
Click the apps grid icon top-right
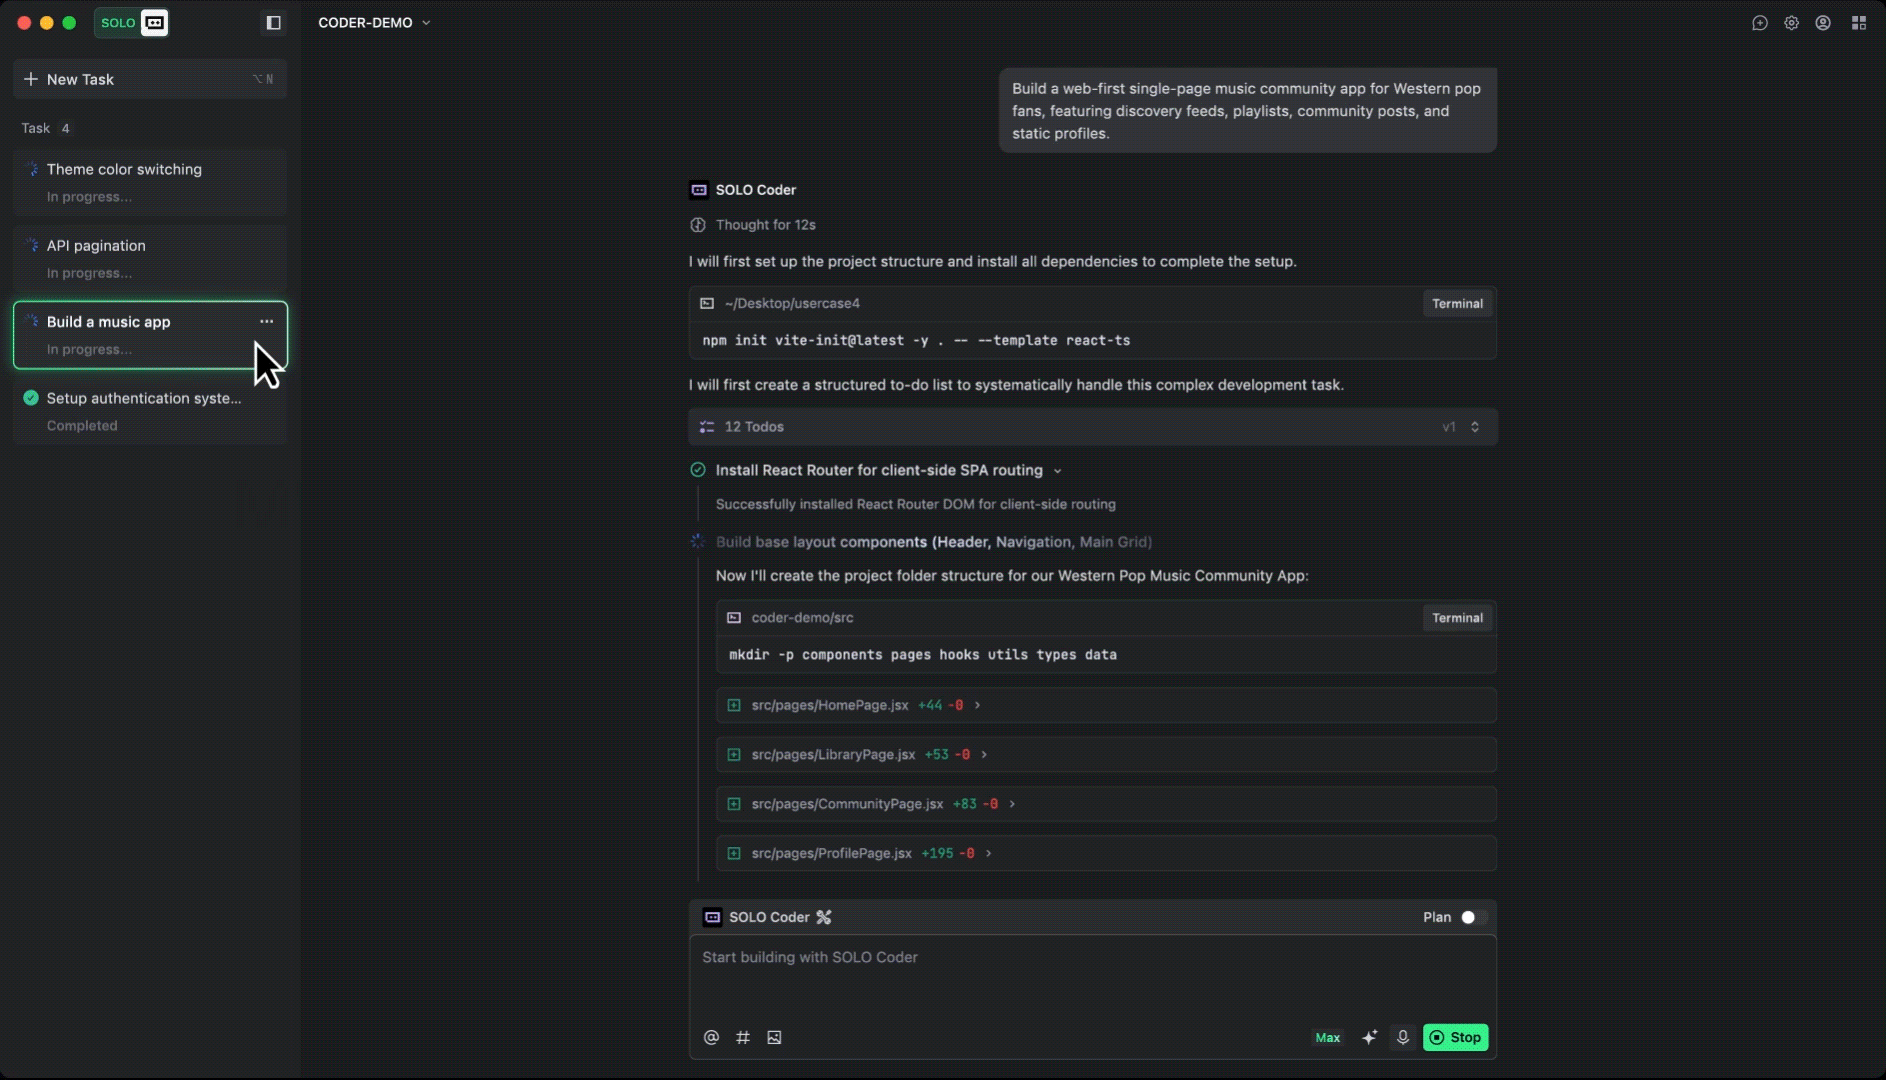1858,22
